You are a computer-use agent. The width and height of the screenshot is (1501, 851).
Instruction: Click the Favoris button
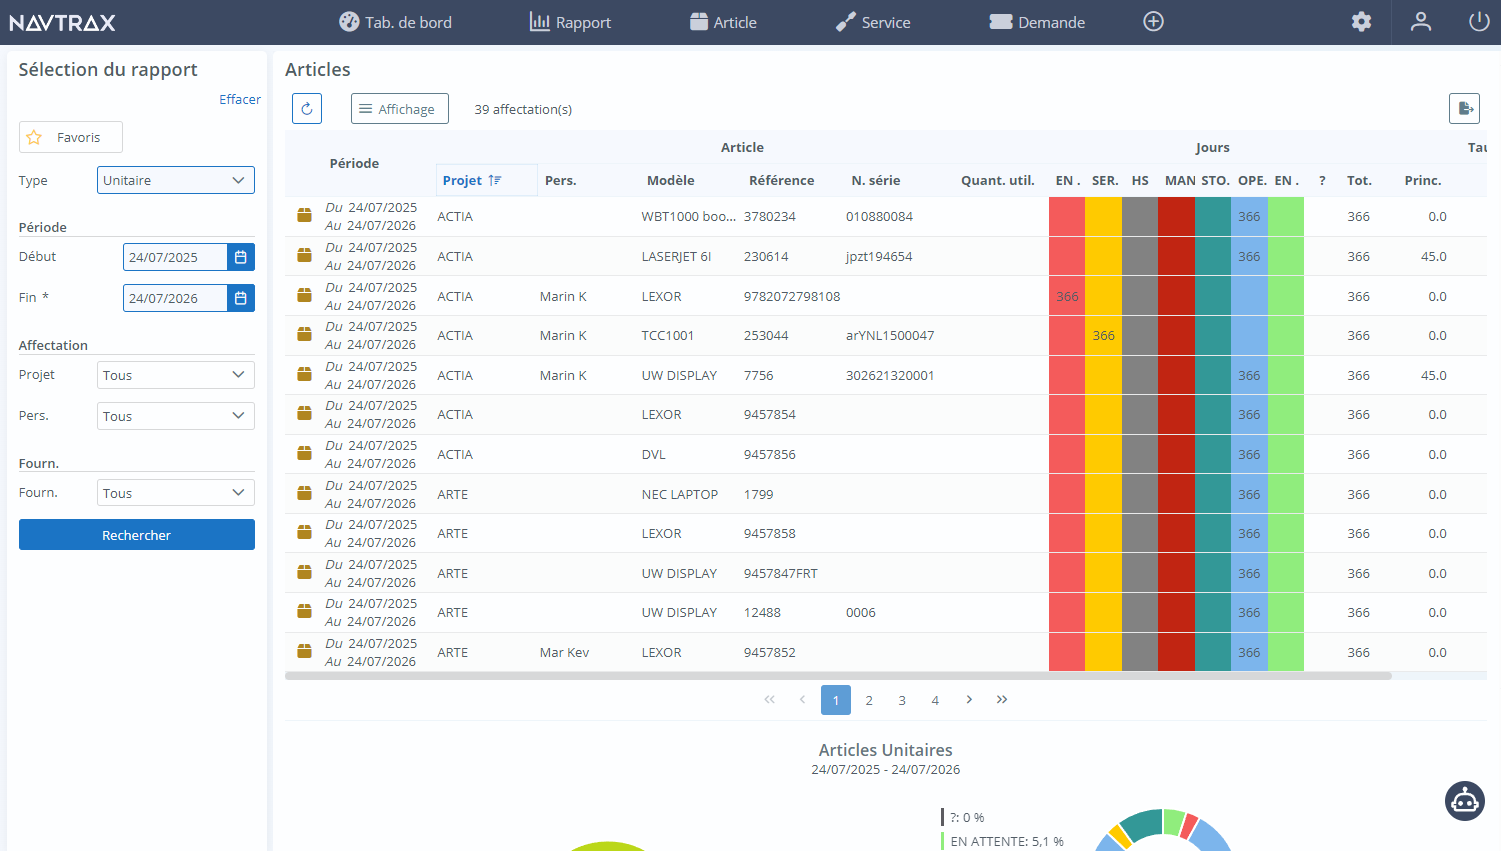(71, 137)
